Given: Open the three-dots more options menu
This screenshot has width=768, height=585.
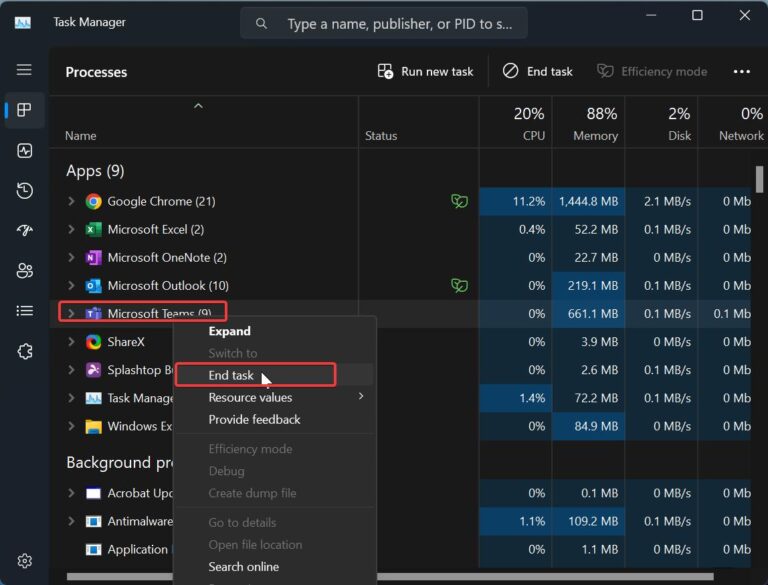Looking at the screenshot, I should pos(742,72).
